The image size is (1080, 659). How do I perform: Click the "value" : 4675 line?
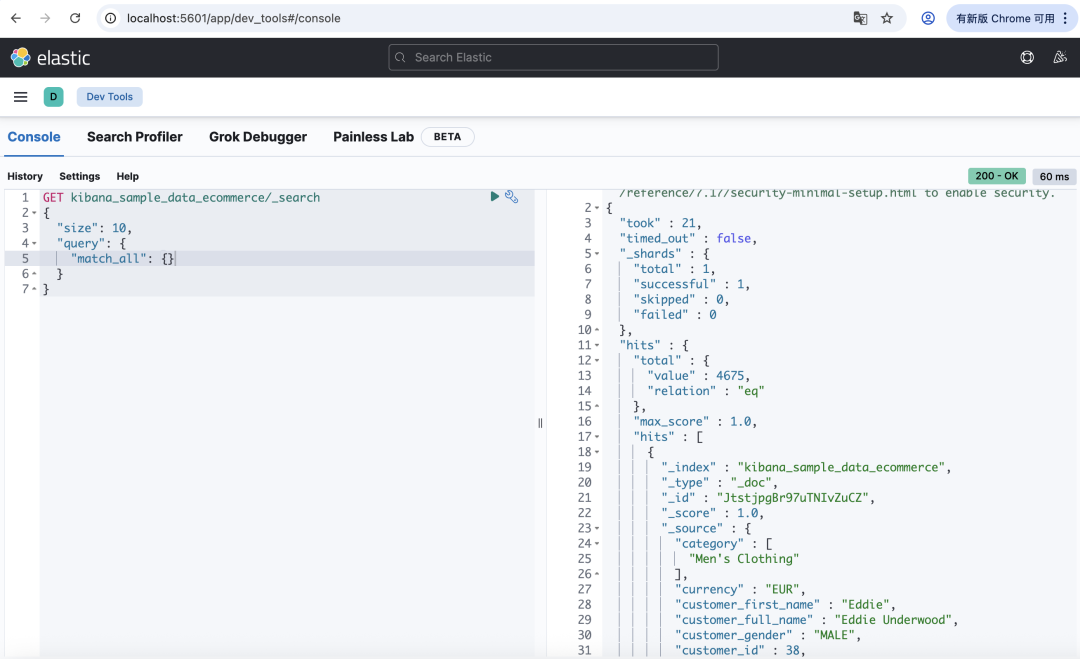click(698, 375)
